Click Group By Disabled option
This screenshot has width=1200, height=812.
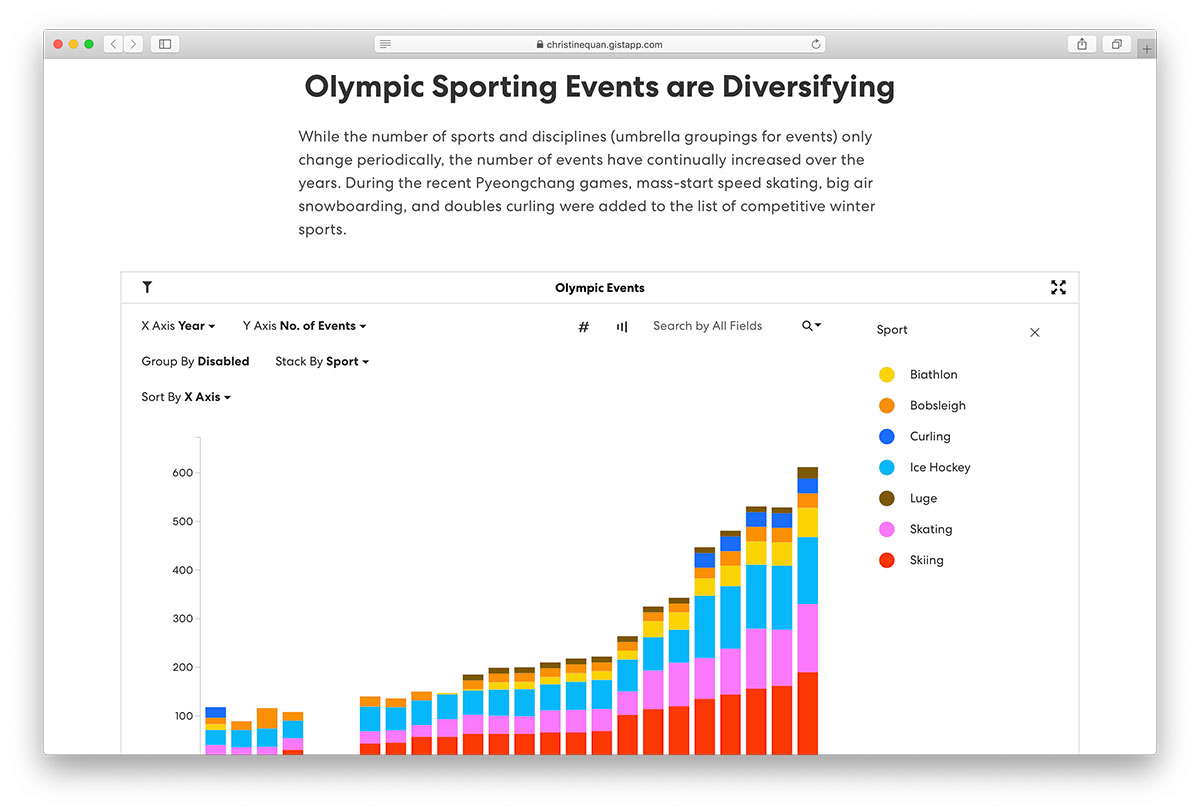[195, 362]
